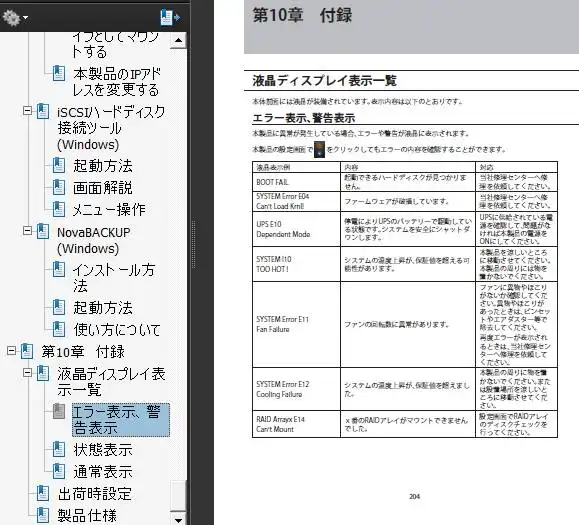This screenshot has width=579, height=525.
Task: Collapse the NovaBACKUP (Windows) bookmark branch
Action: (27, 231)
